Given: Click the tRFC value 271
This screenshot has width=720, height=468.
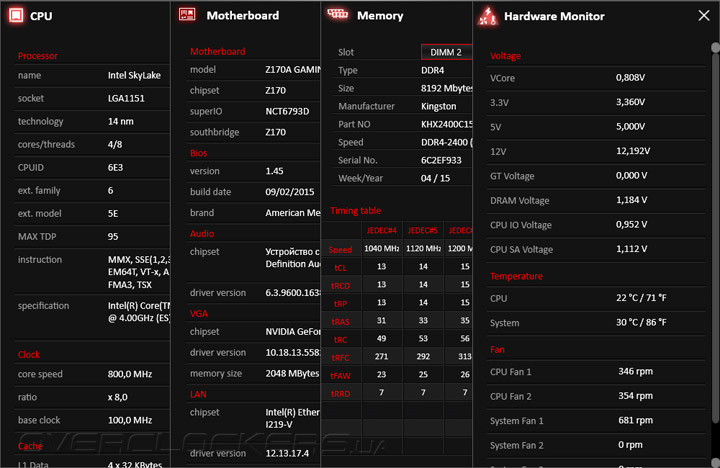Looking at the screenshot, I should (x=381, y=356).
